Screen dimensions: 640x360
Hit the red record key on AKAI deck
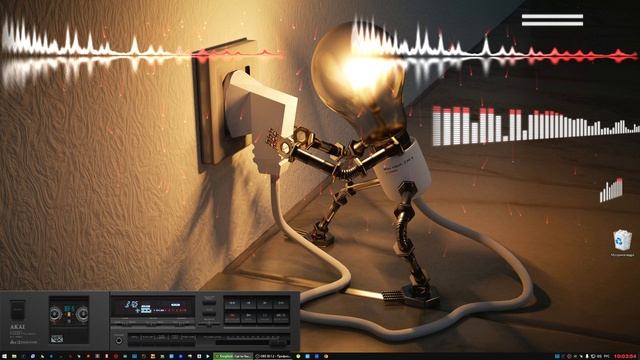[233, 316]
